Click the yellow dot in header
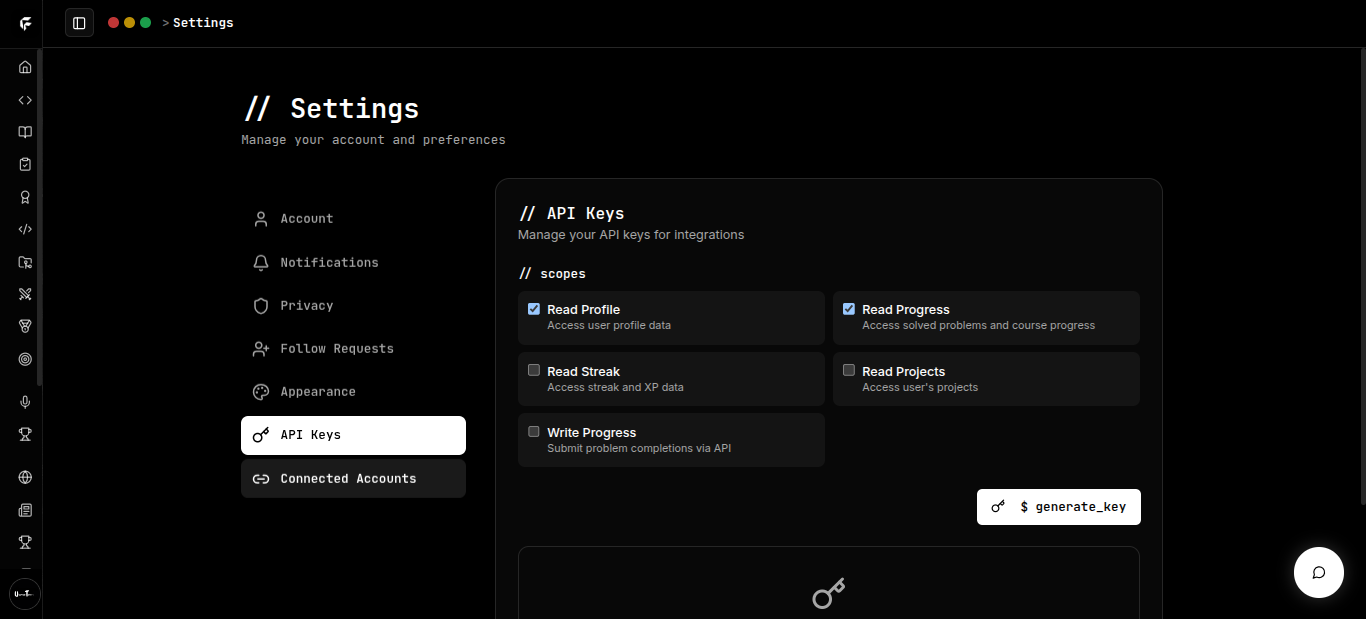The image size is (1366, 619). pyautogui.click(x=129, y=22)
